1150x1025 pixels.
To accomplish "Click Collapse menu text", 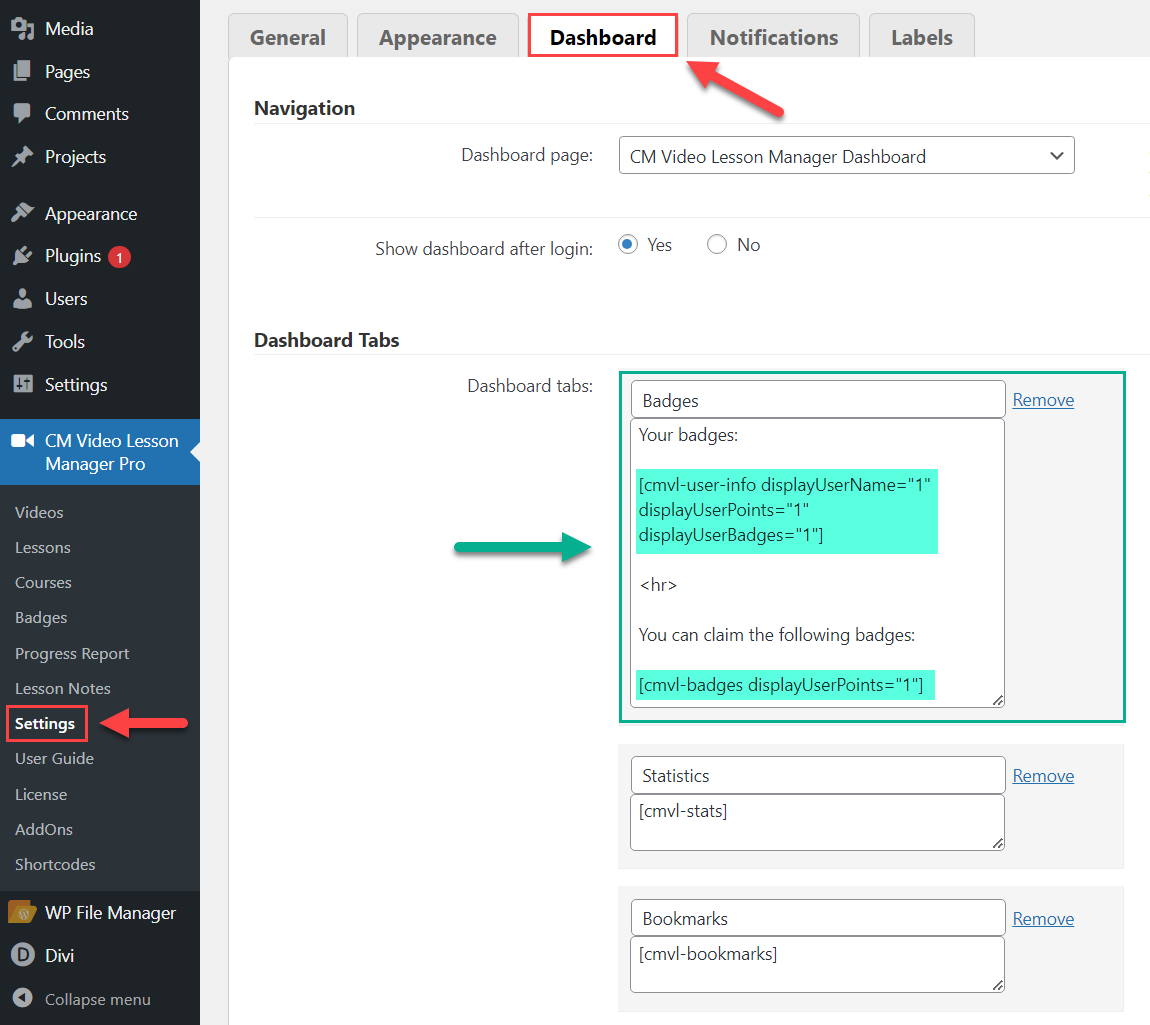I will pyautogui.click(x=98, y=999).
